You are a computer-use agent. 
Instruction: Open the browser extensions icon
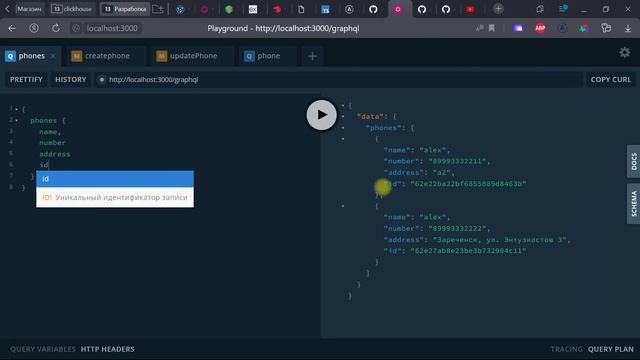pyautogui.click(x=606, y=28)
